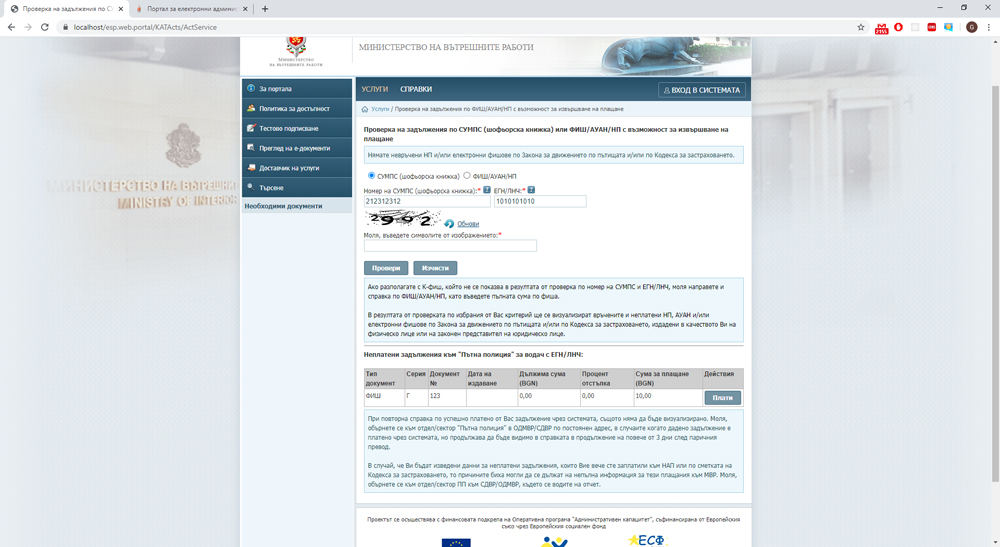
Task: Open the УСЛУГИ menu
Action: pyautogui.click(x=375, y=89)
